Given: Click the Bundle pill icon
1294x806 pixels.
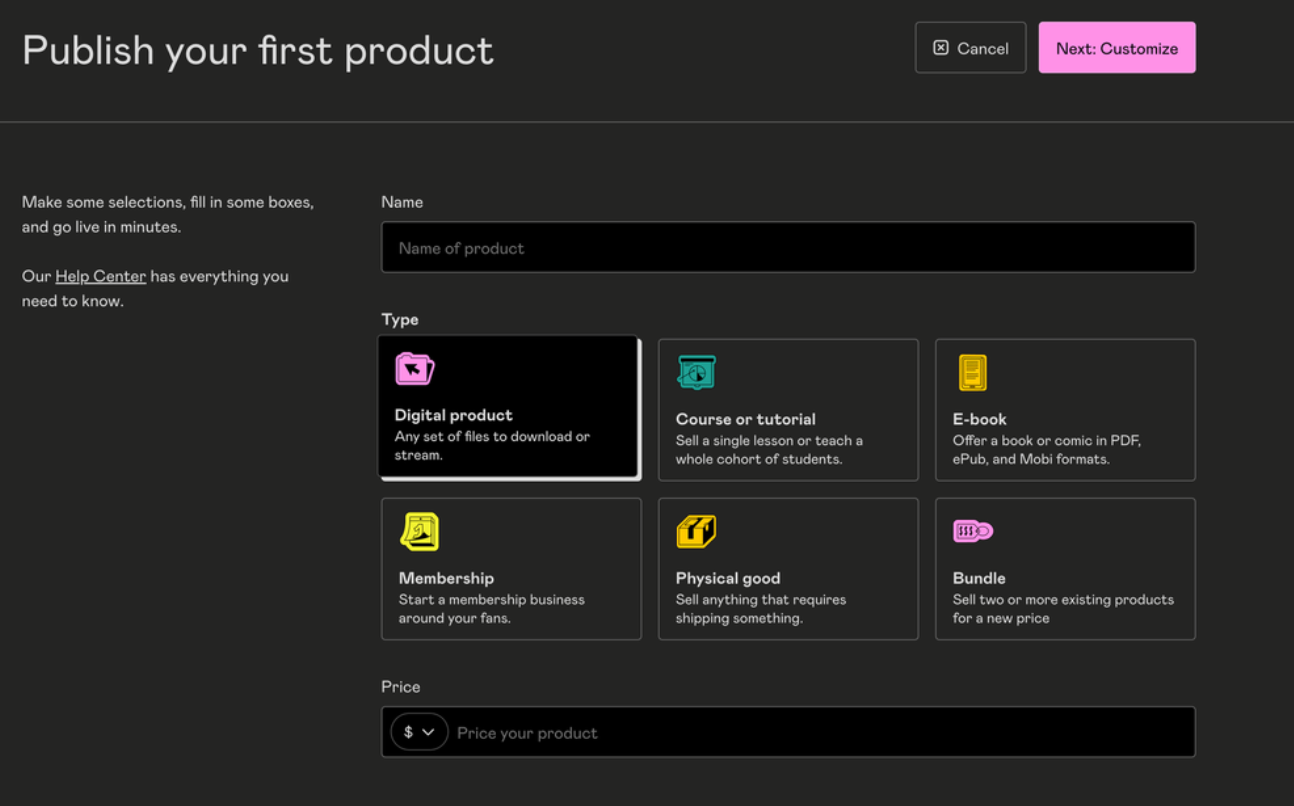Looking at the screenshot, I should pos(972,530).
